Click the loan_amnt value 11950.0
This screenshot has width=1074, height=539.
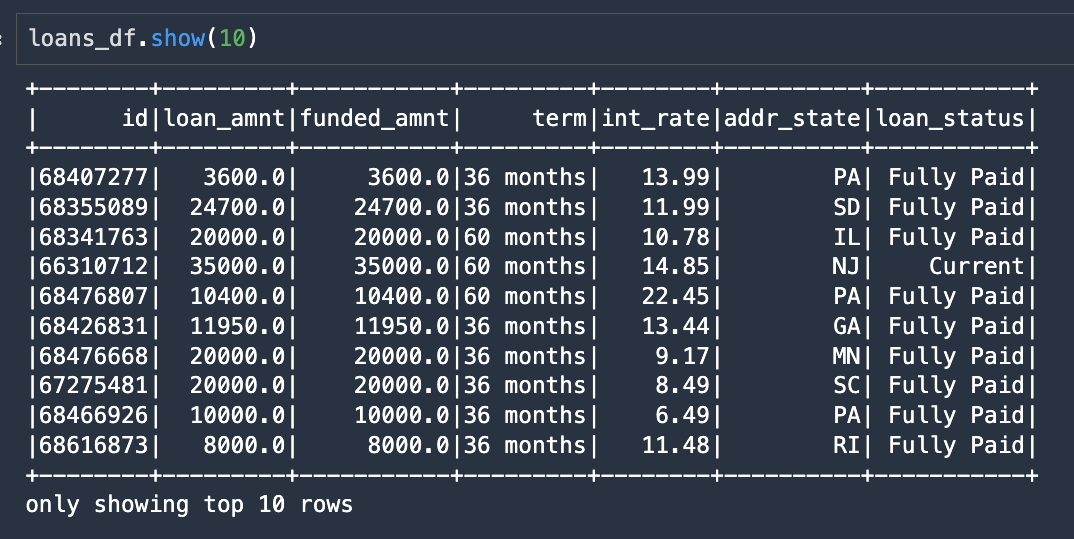[237, 326]
